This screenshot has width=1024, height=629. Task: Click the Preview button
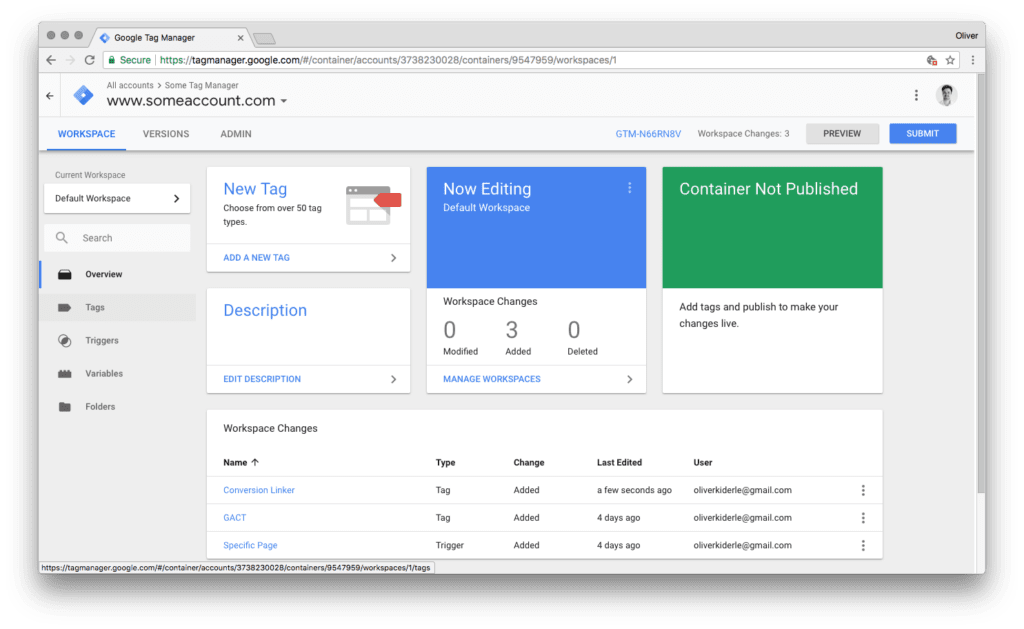coord(842,134)
